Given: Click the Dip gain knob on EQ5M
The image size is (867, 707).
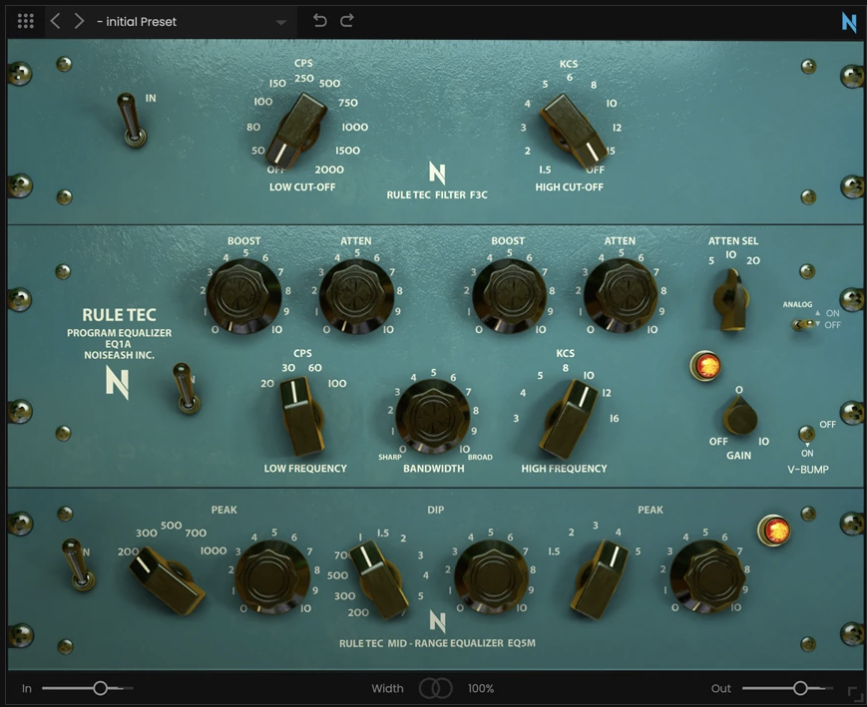Looking at the screenshot, I should tap(492, 577).
